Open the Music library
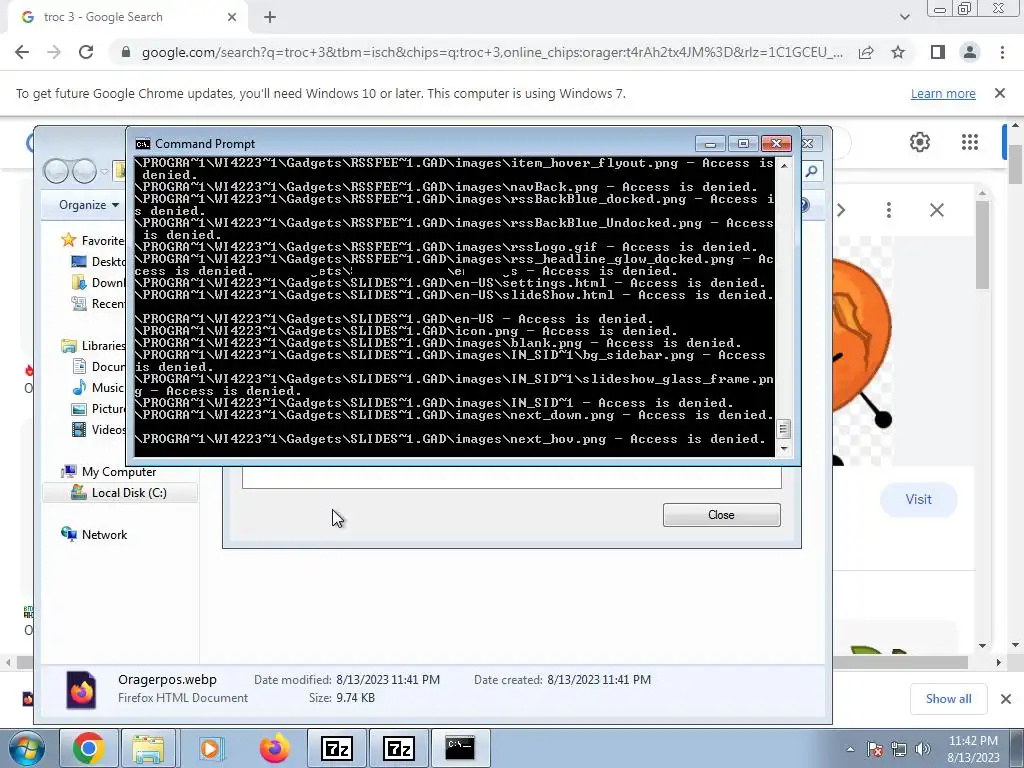 point(98,387)
